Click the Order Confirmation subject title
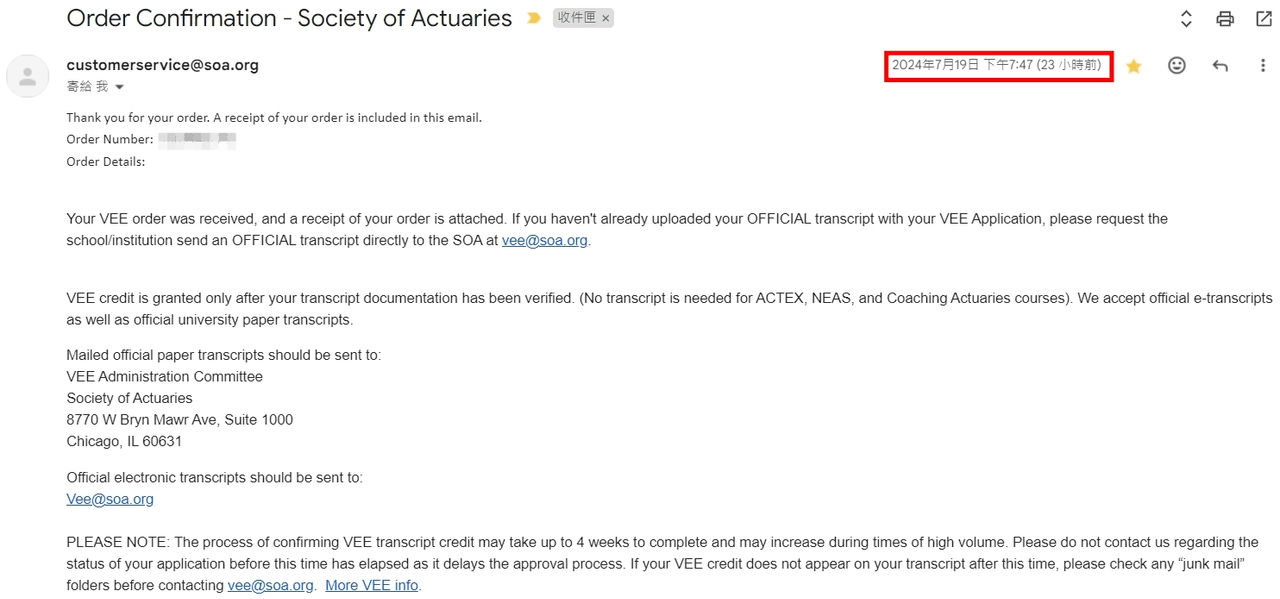Image resolution: width=1280 pixels, height=599 pixels. [289, 18]
